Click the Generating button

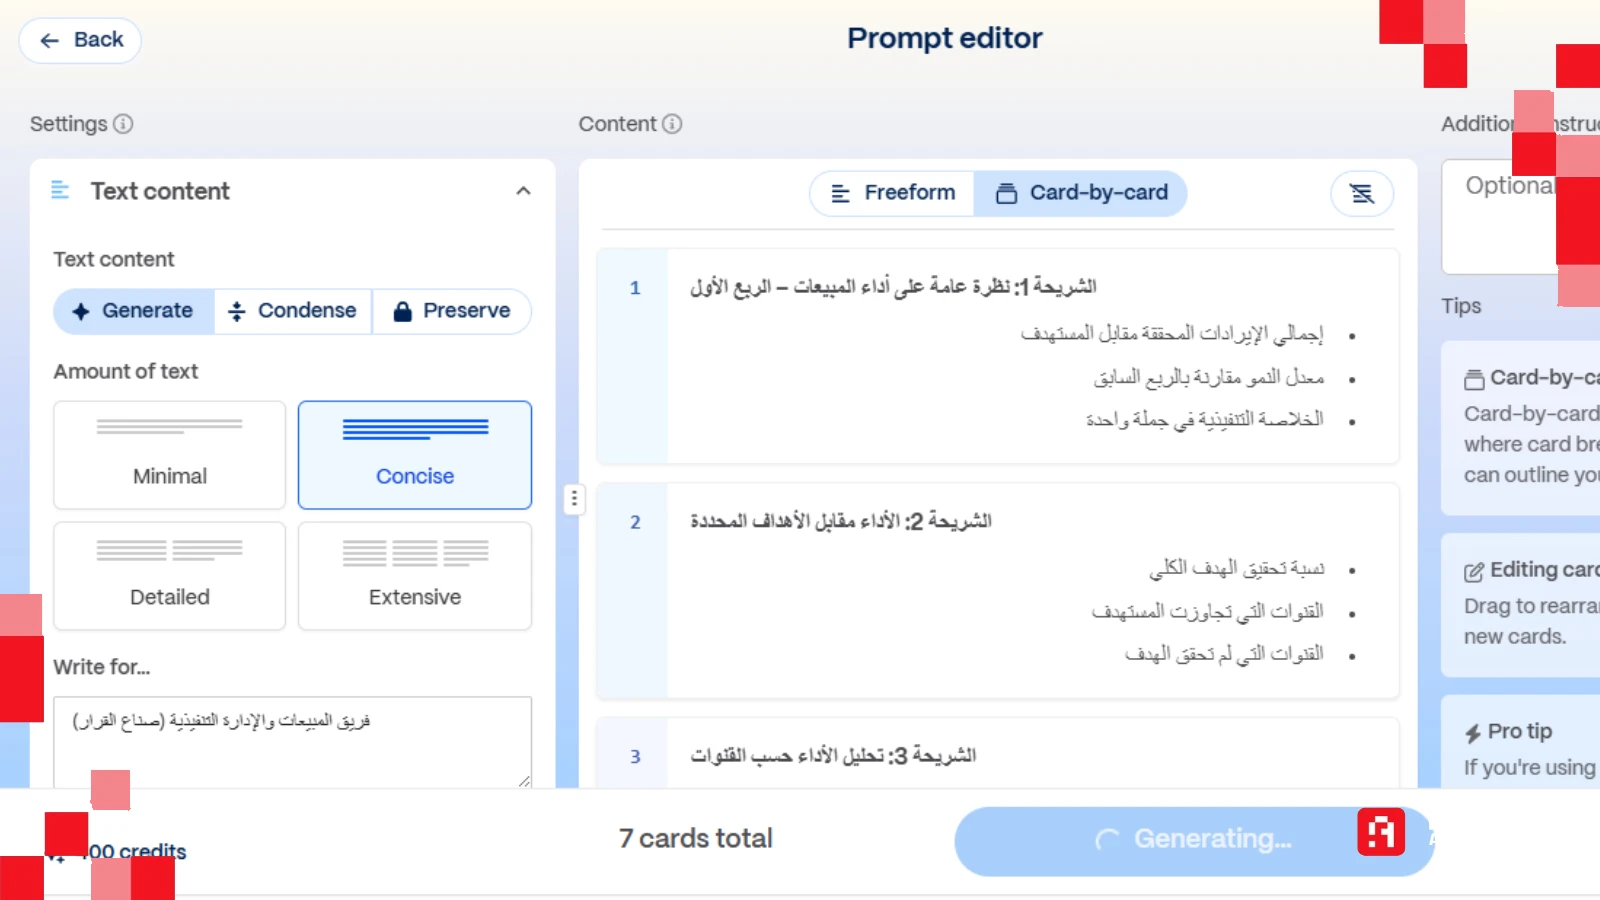click(x=1193, y=840)
